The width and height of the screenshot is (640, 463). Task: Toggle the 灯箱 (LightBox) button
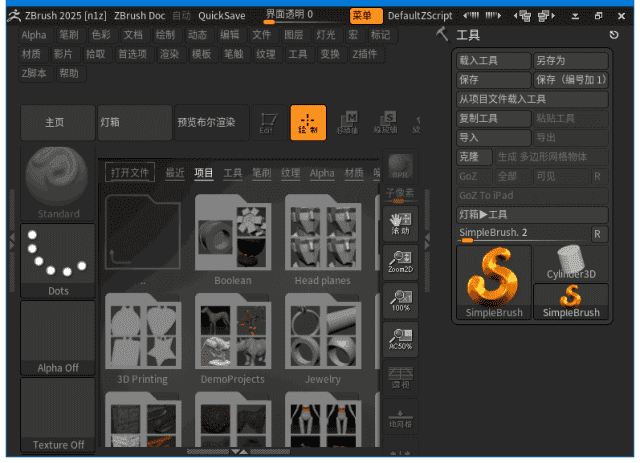pyautogui.click(x=135, y=122)
